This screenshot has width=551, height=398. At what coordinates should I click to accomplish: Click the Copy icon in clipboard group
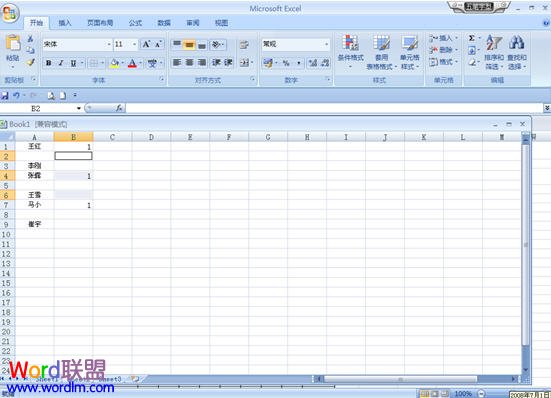[x=31, y=50]
